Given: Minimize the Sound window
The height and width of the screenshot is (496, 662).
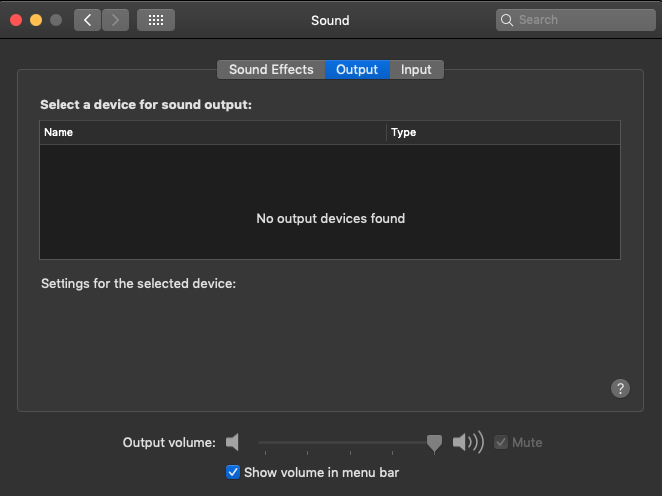Looking at the screenshot, I should 36,20.
